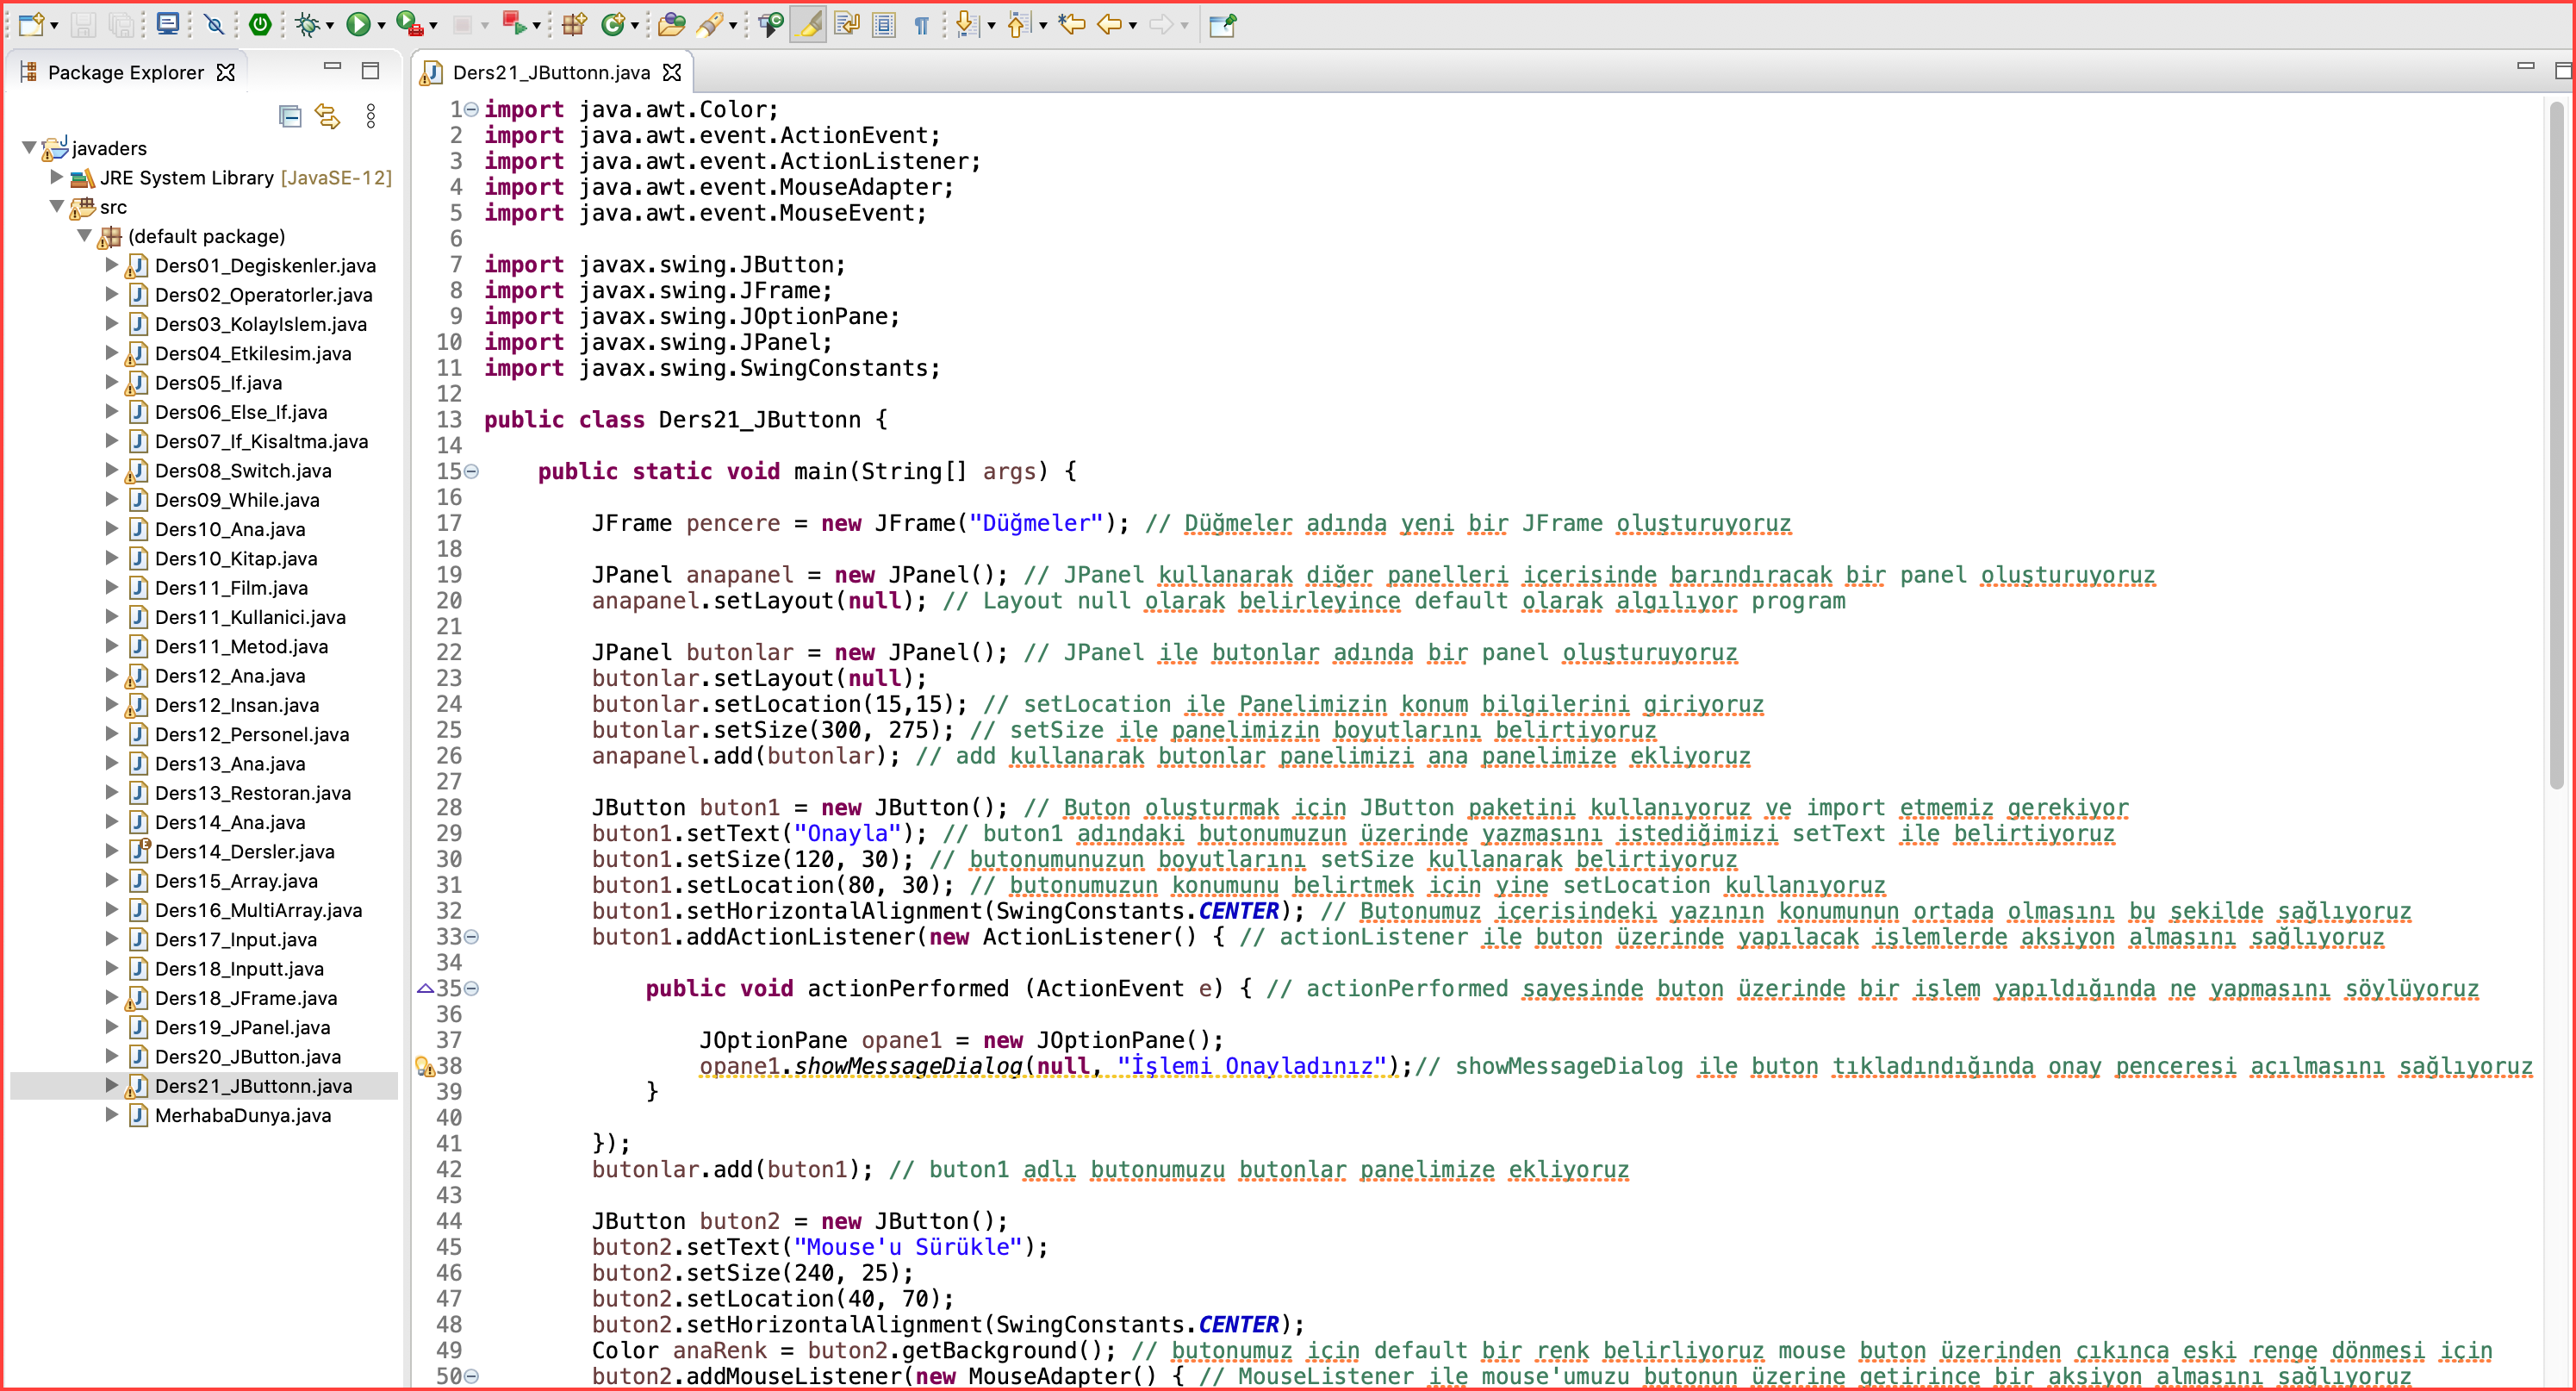The image size is (2576, 1391).
Task: Fold actionPerformed method at line 35
Action: 472,989
